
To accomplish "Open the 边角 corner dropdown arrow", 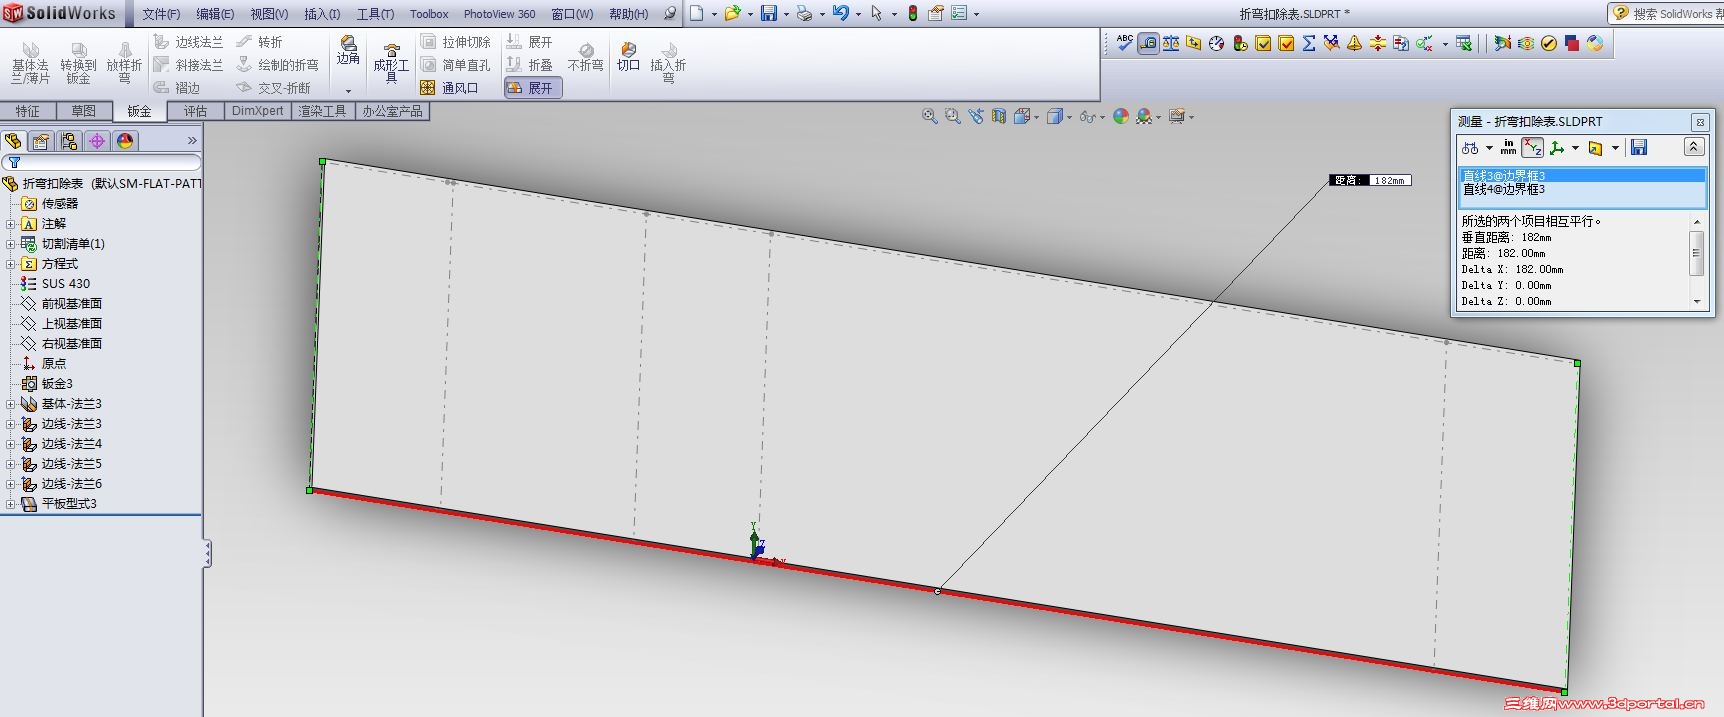I will click(x=348, y=91).
